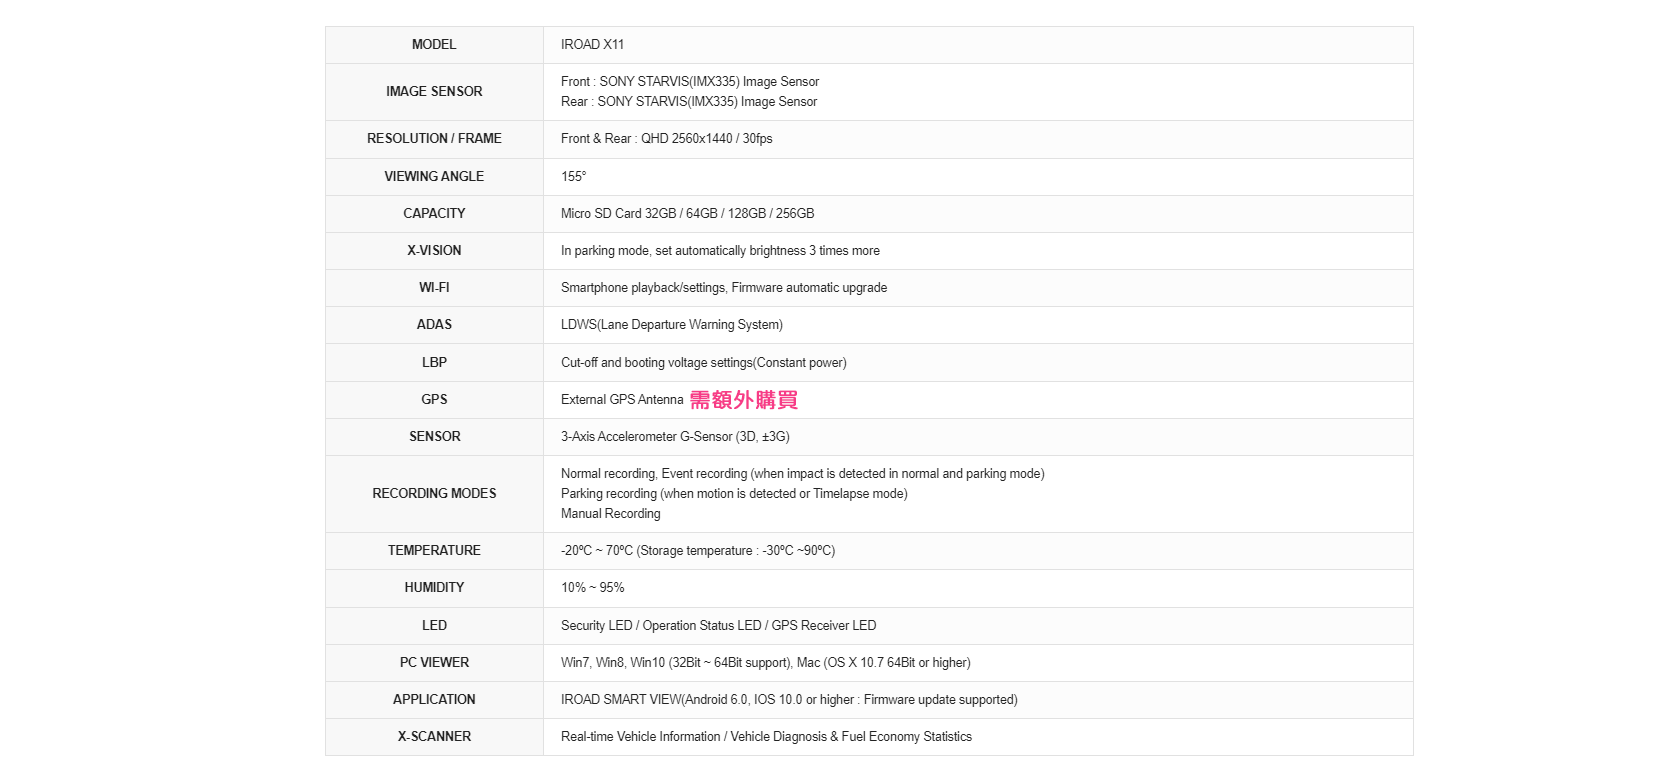Click the External GPS Antenna text
This screenshot has height=777, width=1670.
coord(621,400)
